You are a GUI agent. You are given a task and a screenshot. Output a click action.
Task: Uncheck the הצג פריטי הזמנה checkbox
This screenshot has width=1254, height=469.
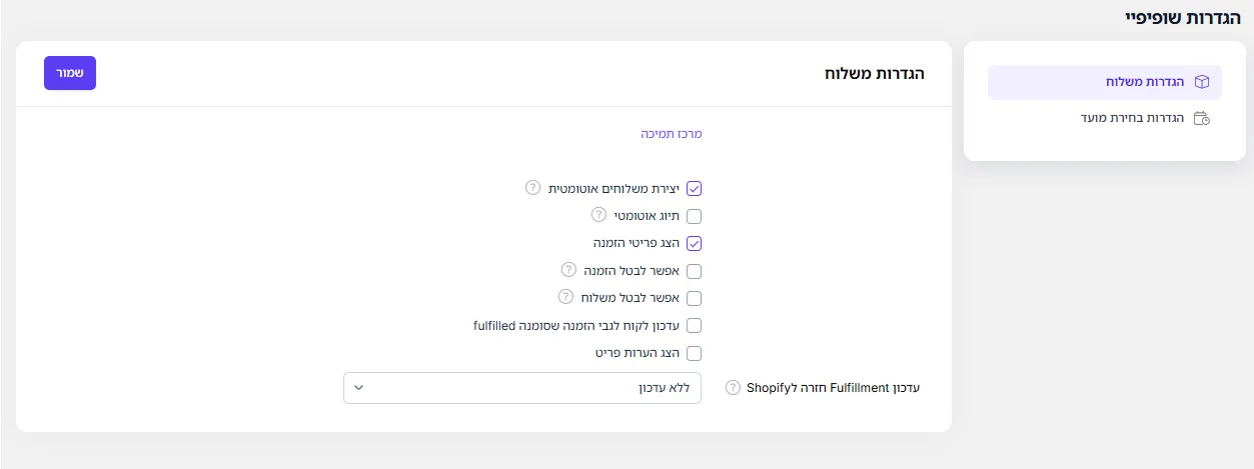coord(694,243)
